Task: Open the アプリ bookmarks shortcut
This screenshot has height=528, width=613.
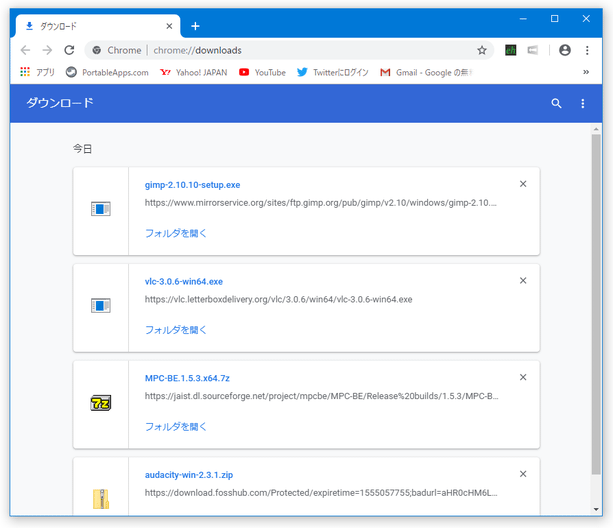Action: click(x=37, y=72)
